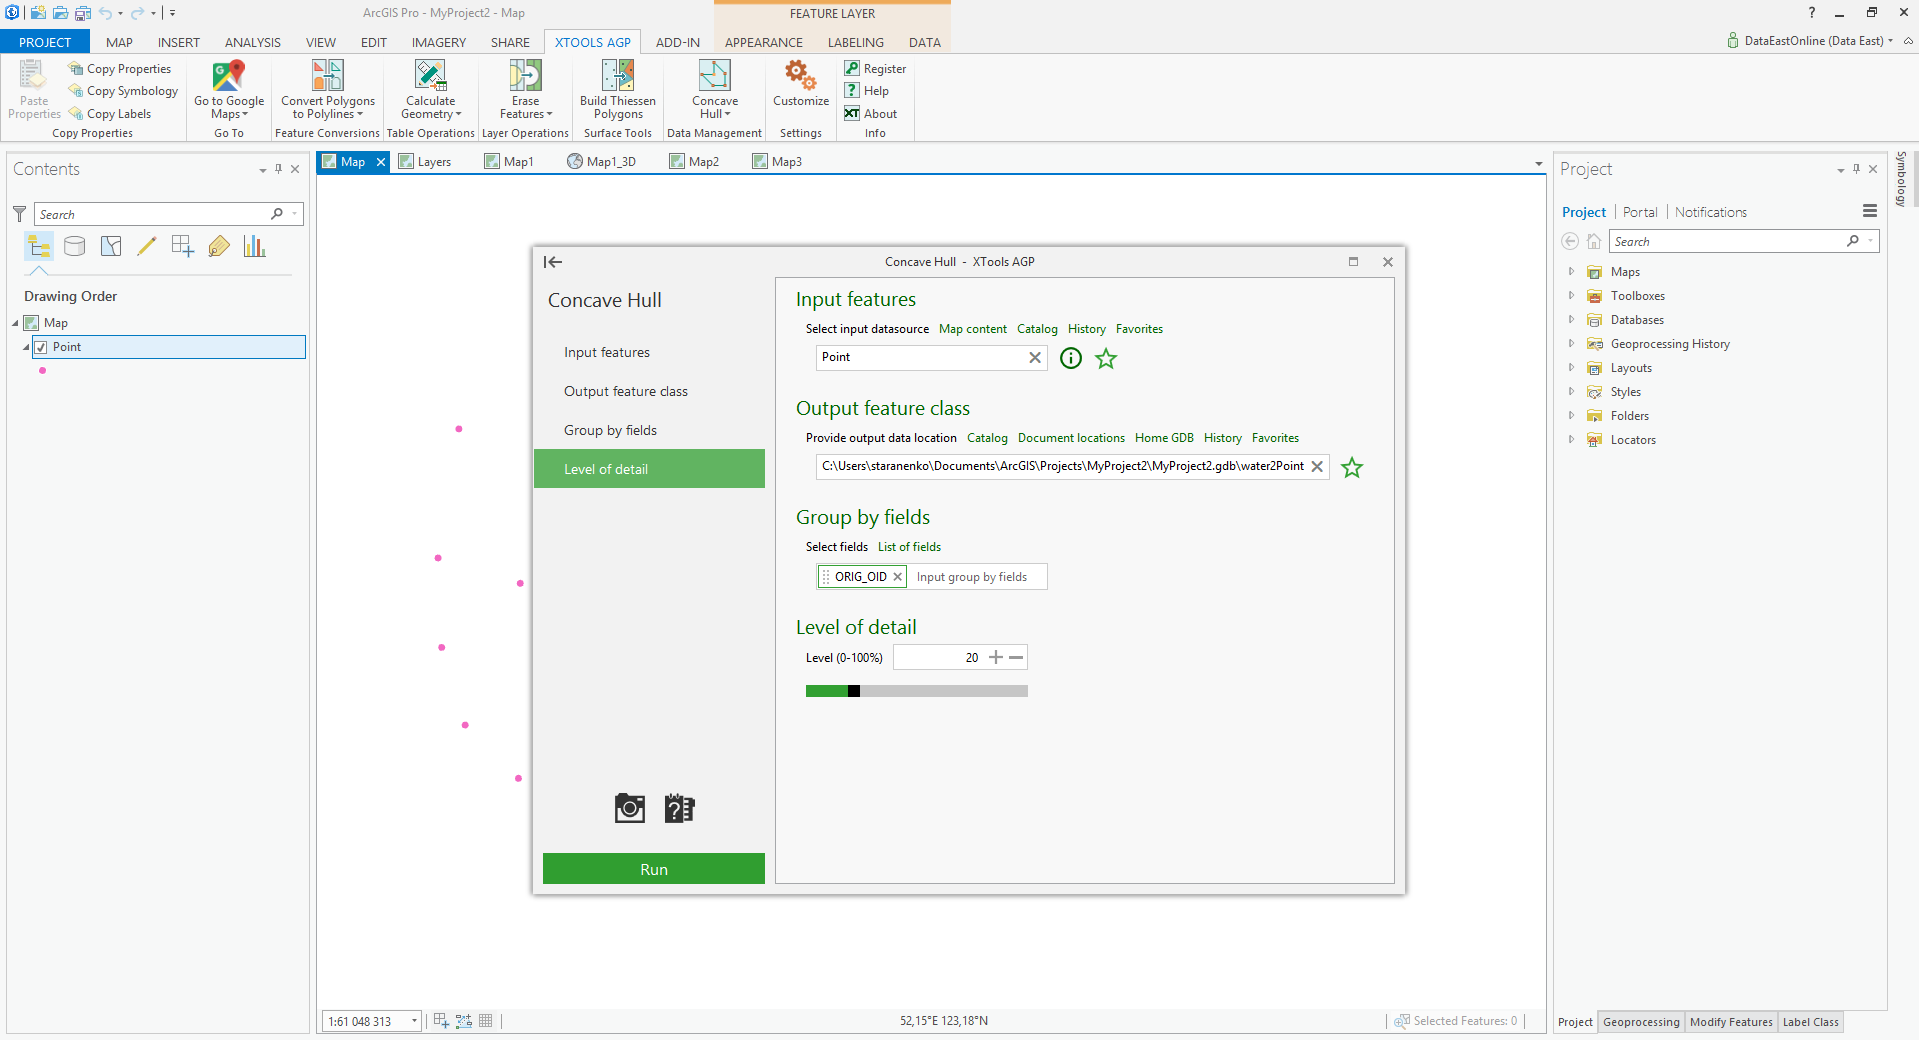
Task: Click the Copy Symbology button
Action: point(123,91)
